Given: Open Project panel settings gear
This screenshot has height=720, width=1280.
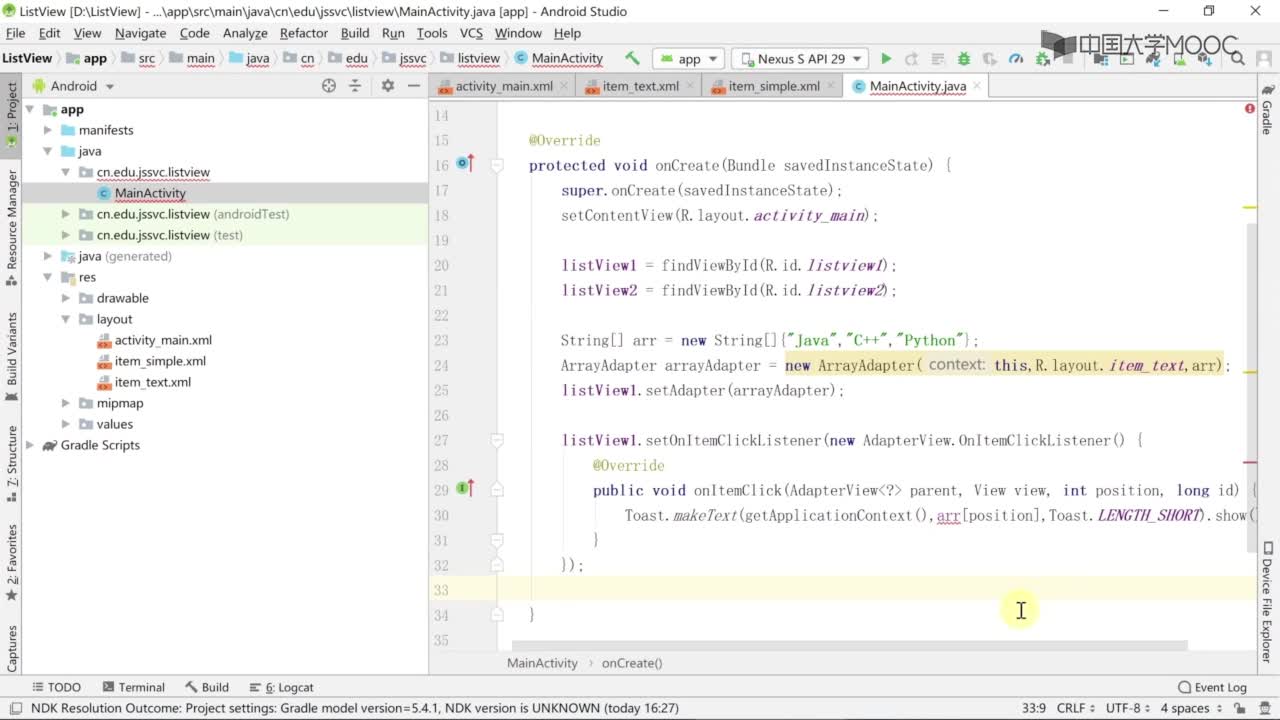Looking at the screenshot, I should click(388, 86).
